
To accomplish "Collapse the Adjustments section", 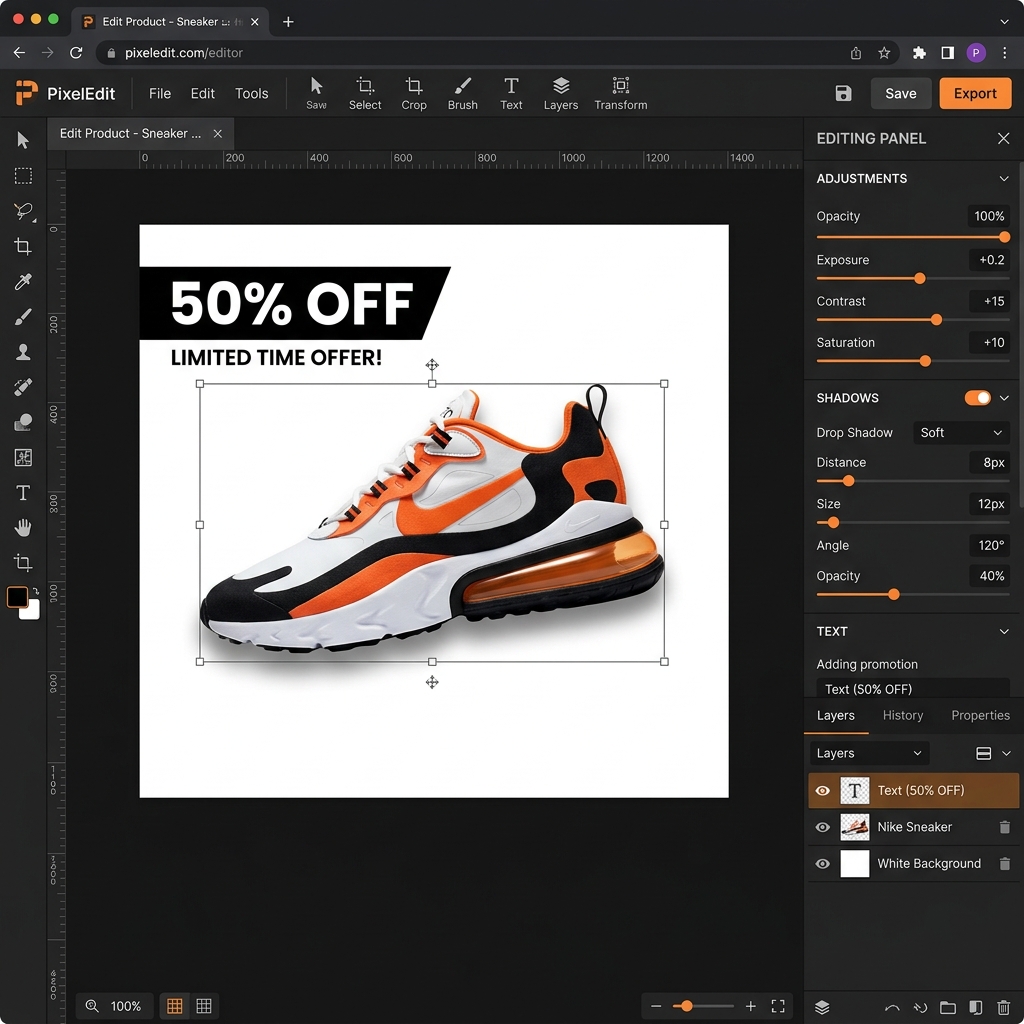I will 1004,178.
